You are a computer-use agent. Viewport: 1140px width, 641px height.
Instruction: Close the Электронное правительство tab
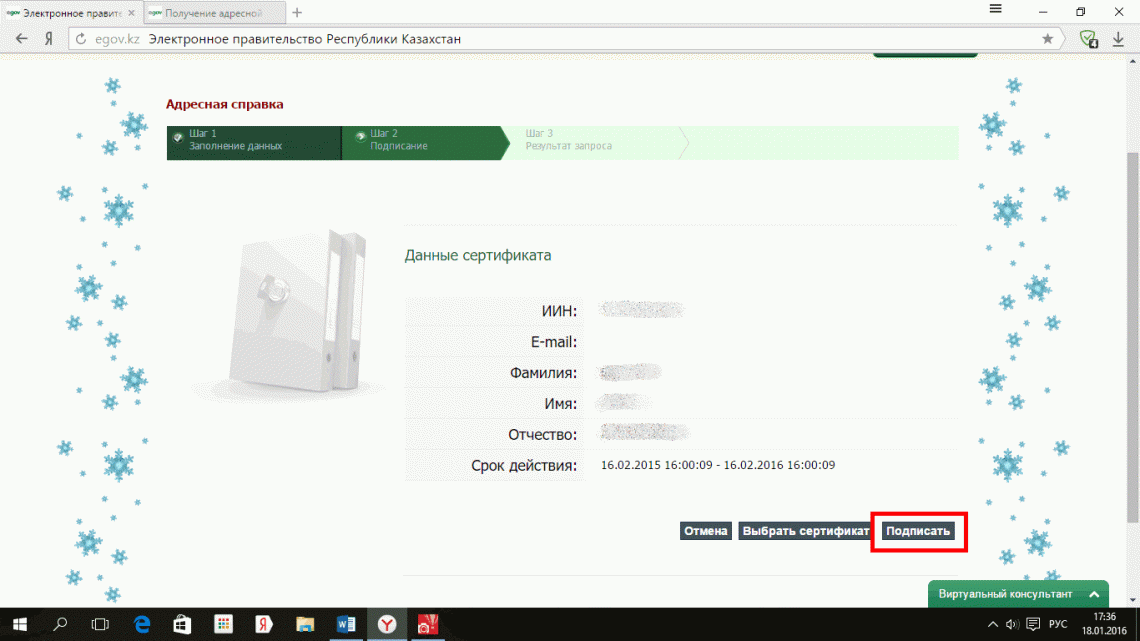point(131,13)
